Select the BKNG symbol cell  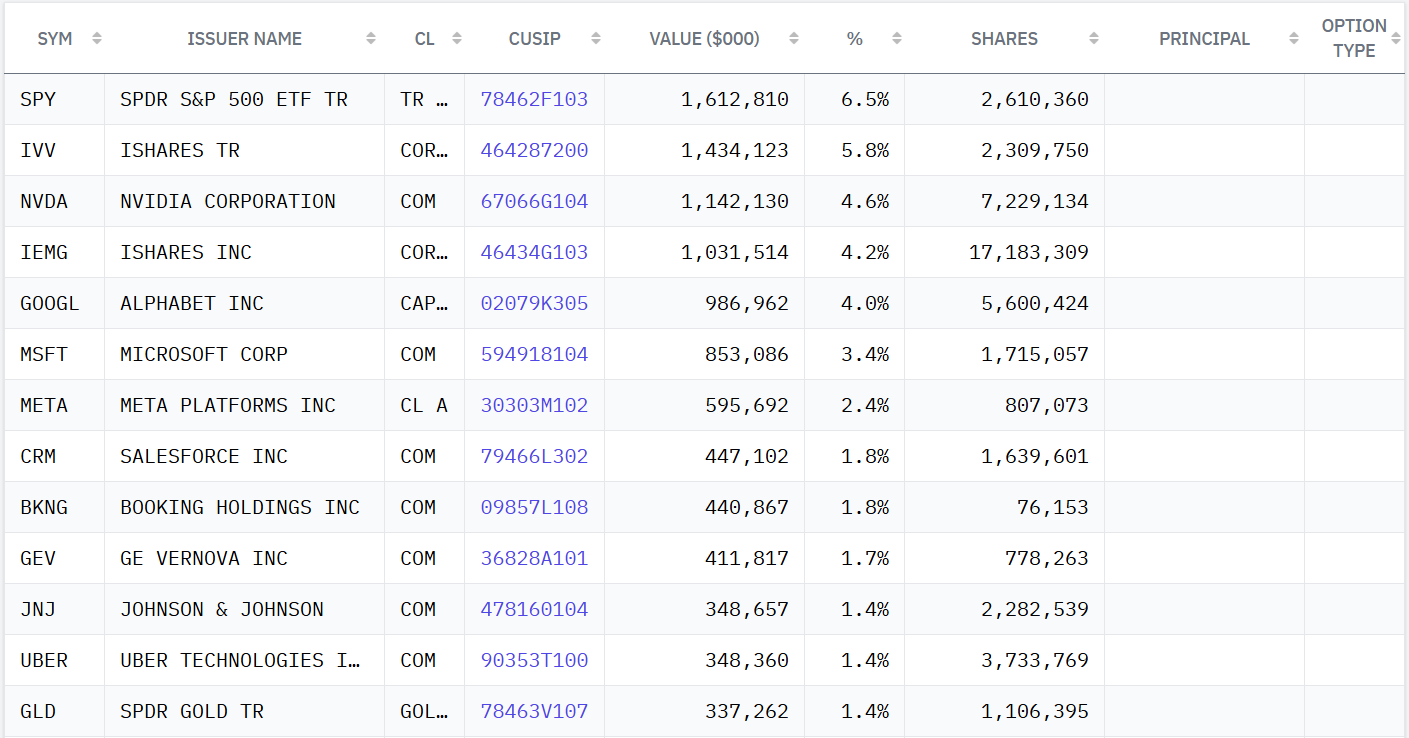tap(55, 507)
